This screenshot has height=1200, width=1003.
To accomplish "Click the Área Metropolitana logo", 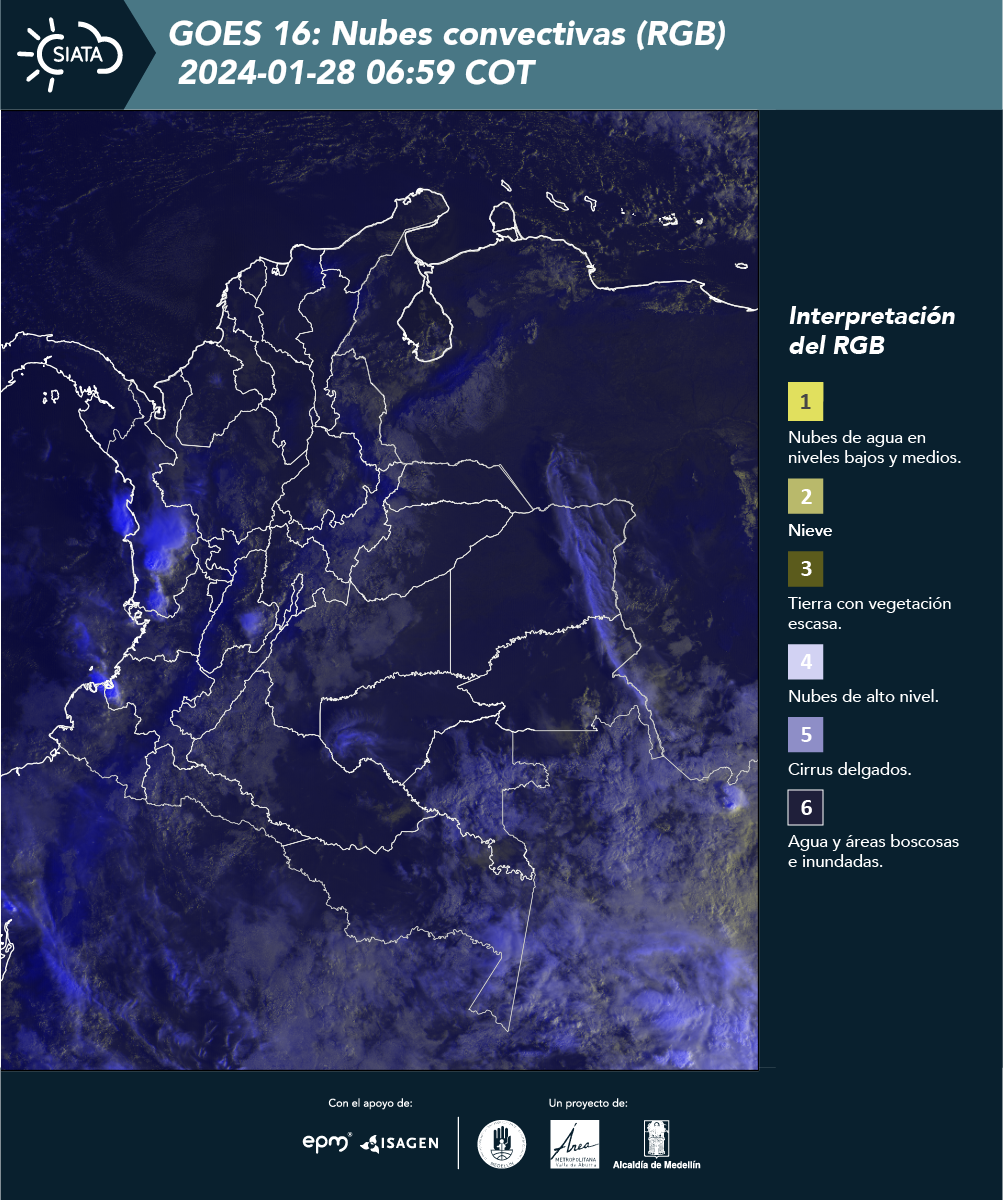I will pyautogui.click(x=575, y=1144).
